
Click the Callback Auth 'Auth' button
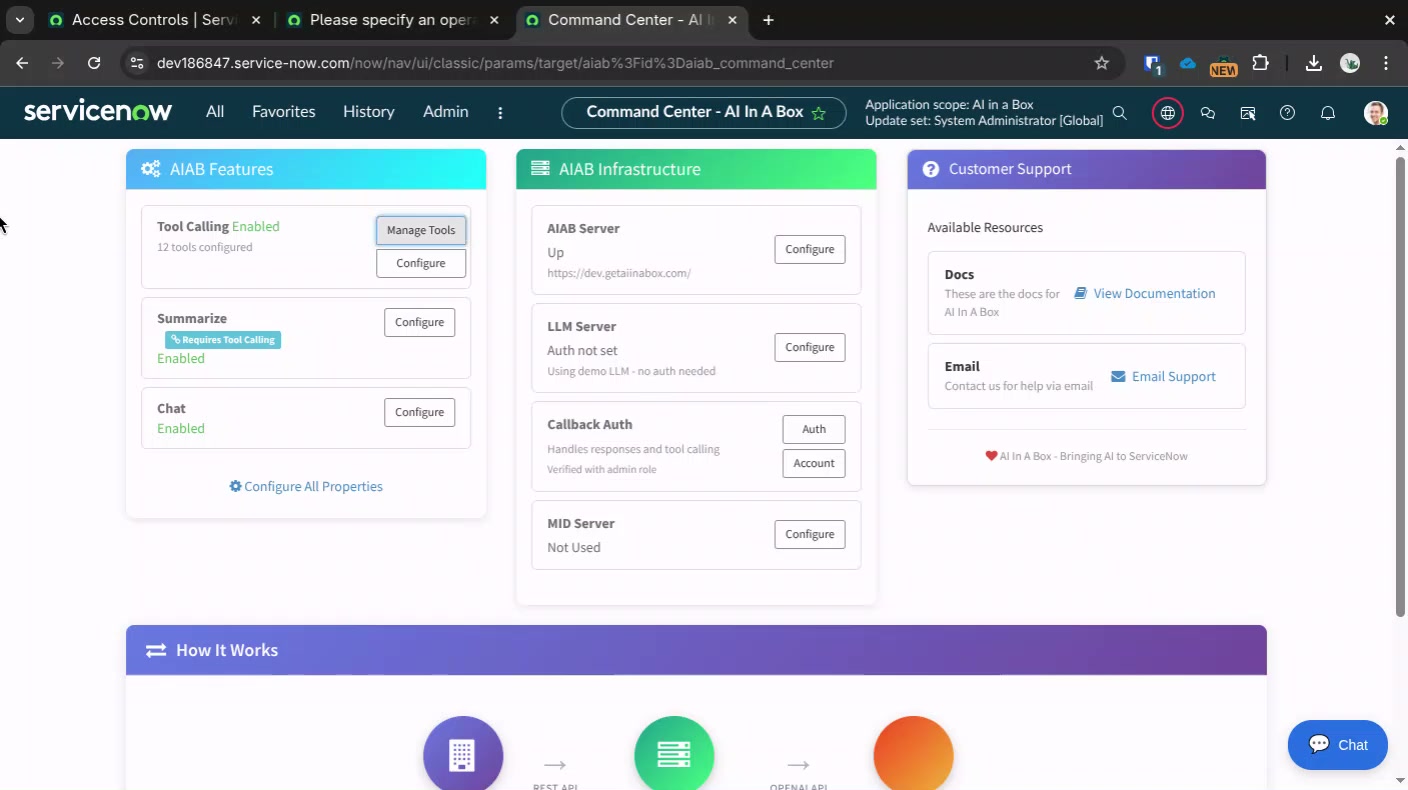pyautogui.click(x=814, y=429)
